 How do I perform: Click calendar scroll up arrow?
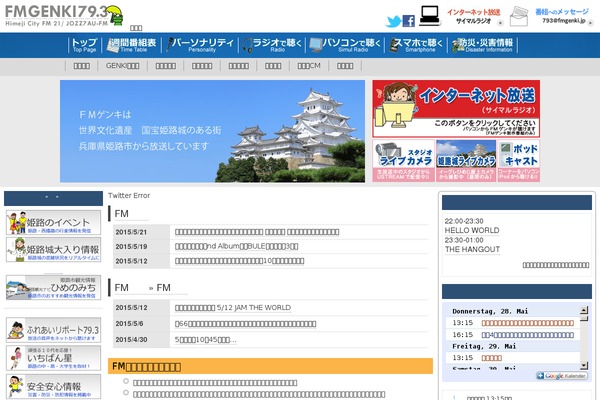584,310
